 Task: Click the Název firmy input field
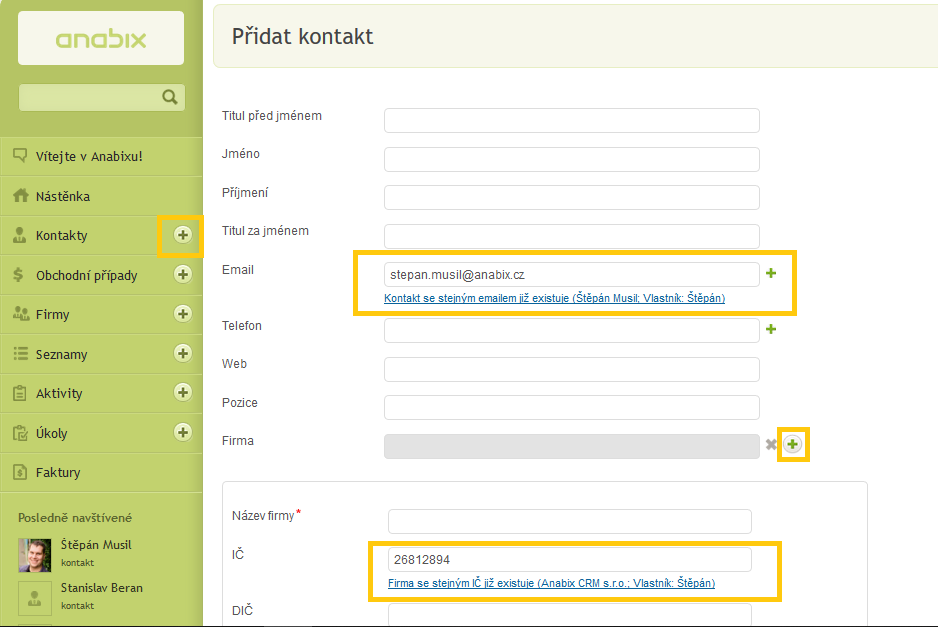point(569,521)
